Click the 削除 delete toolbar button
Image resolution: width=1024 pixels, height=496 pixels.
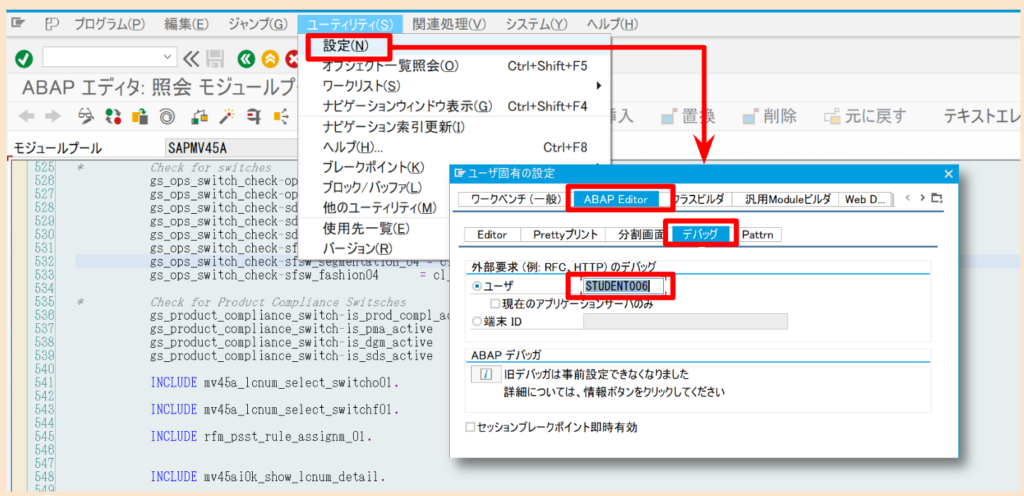(x=770, y=117)
